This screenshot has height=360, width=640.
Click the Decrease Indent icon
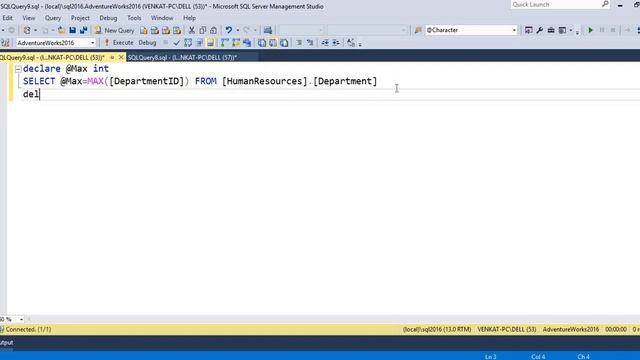[x=325, y=43]
